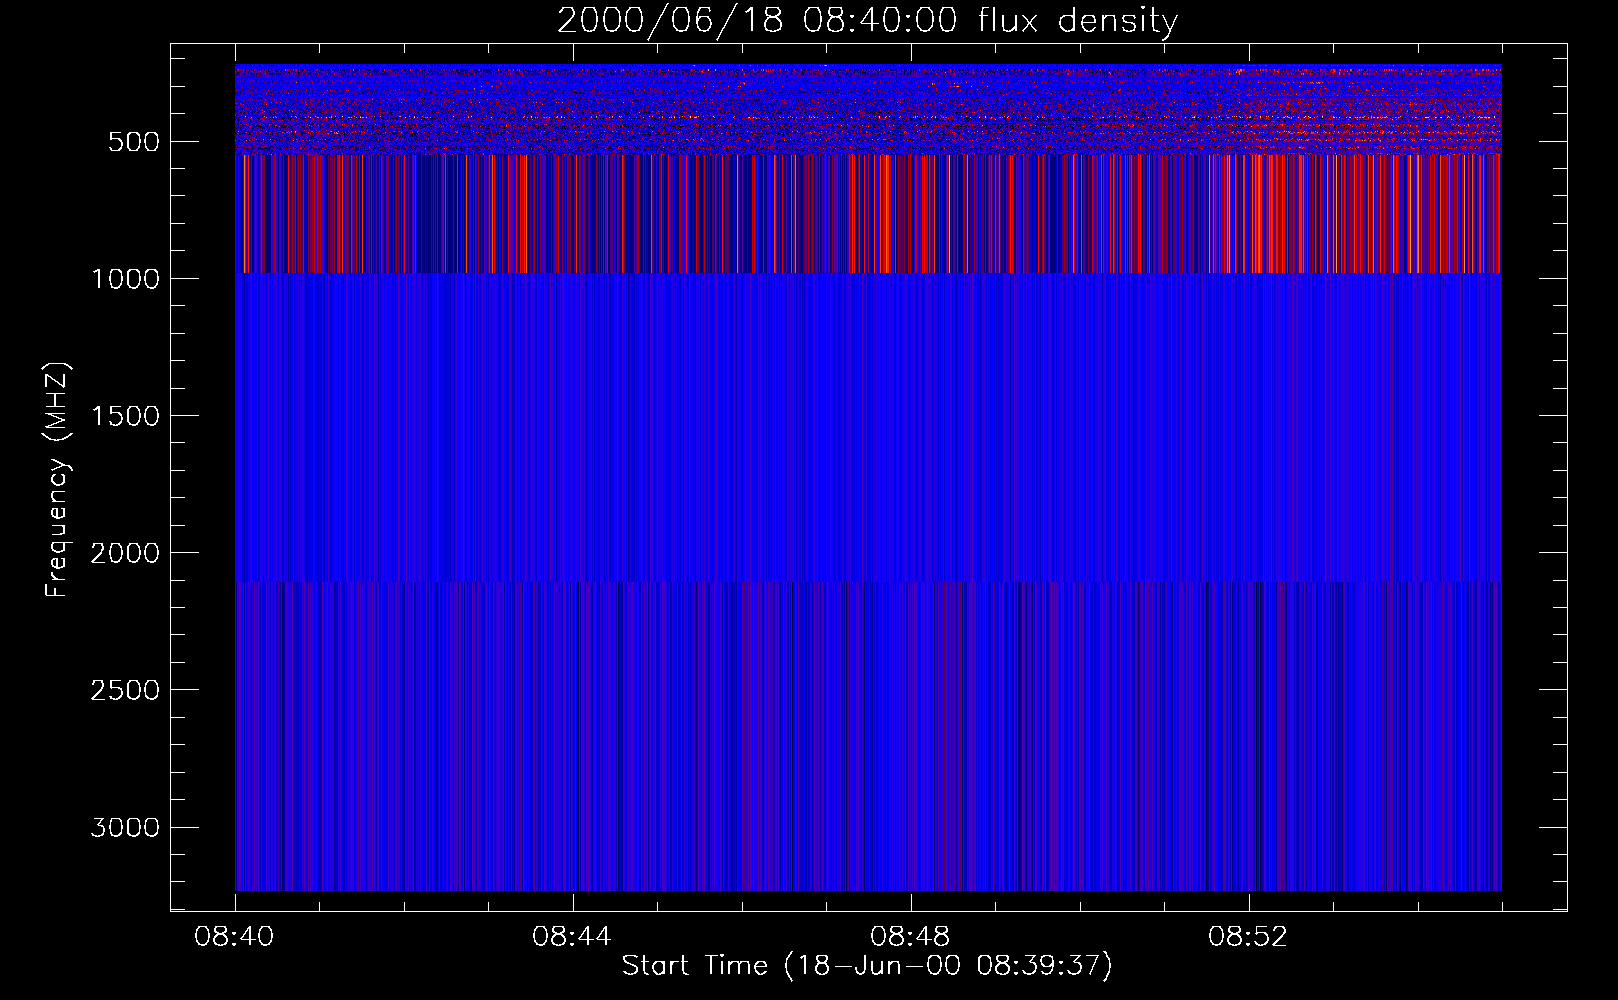Select the 2000 frequency tick label
This screenshot has width=1618, height=1000.
coord(125,553)
